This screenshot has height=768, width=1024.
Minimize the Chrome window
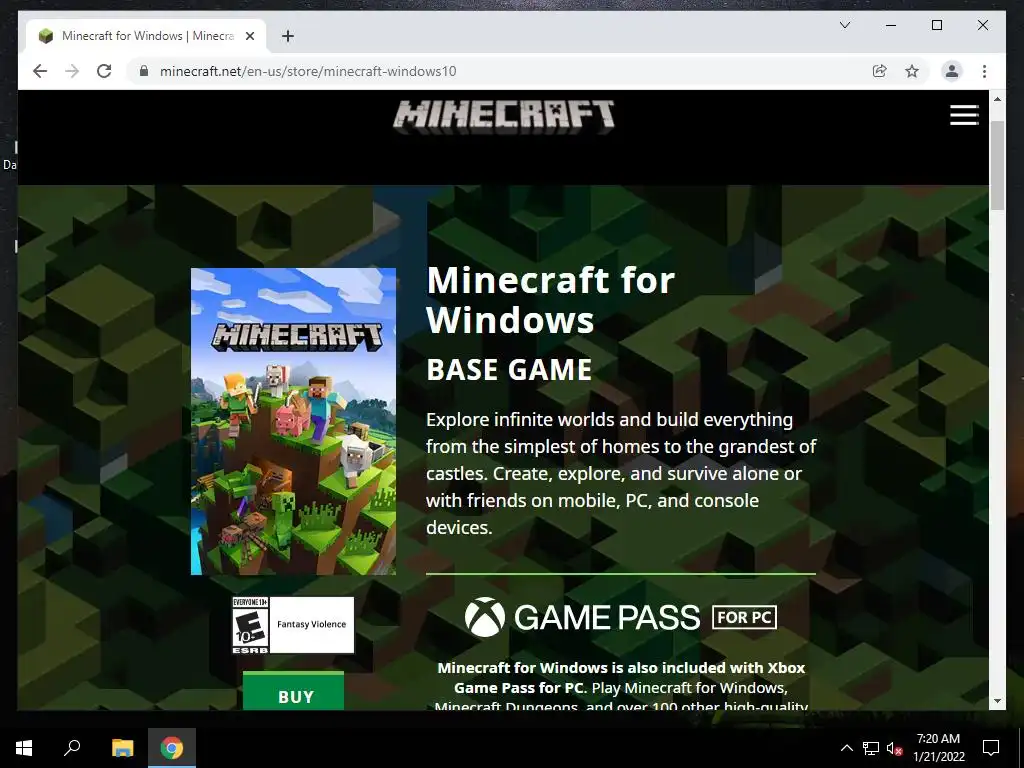[891, 25]
